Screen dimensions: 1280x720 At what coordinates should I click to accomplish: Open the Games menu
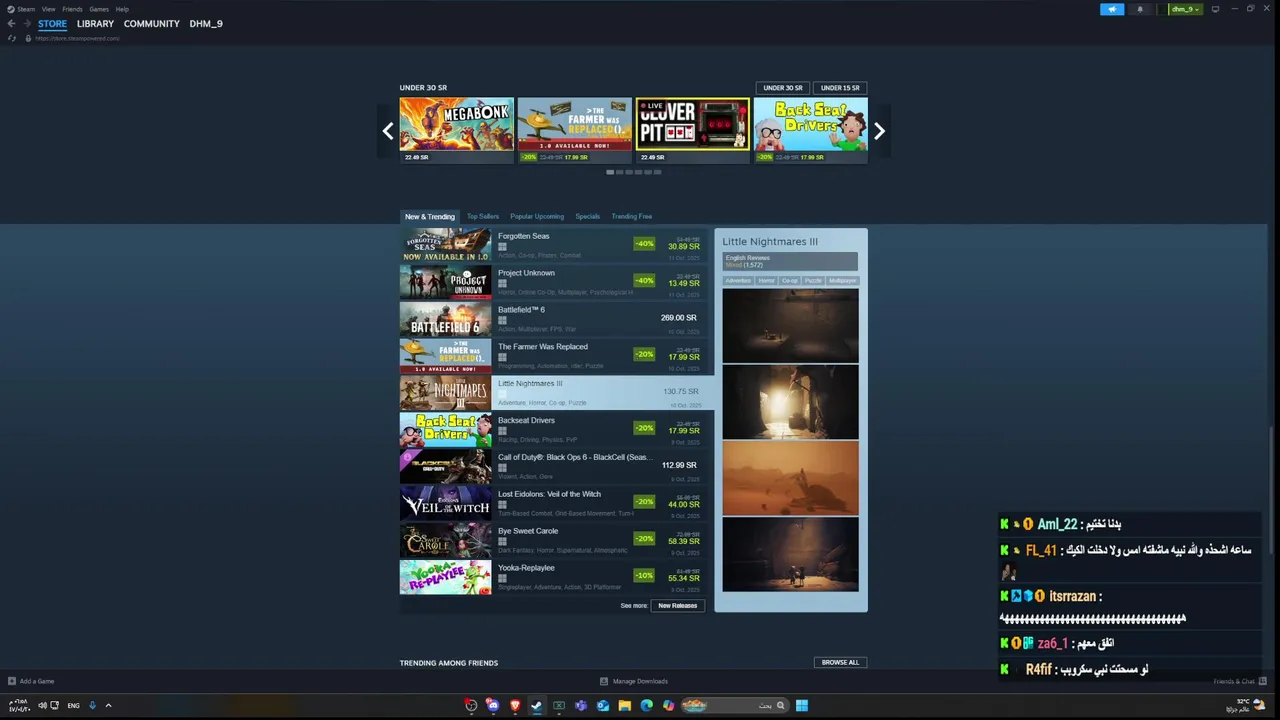[x=99, y=9]
